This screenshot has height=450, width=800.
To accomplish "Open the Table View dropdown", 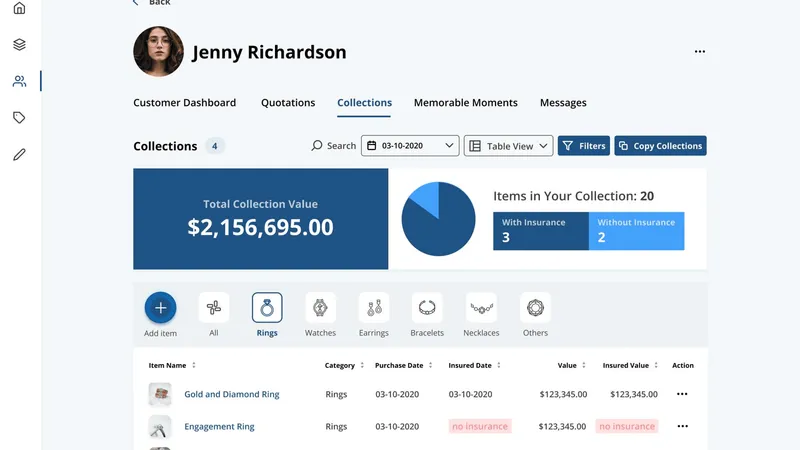I will pyautogui.click(x=508, y=145).
